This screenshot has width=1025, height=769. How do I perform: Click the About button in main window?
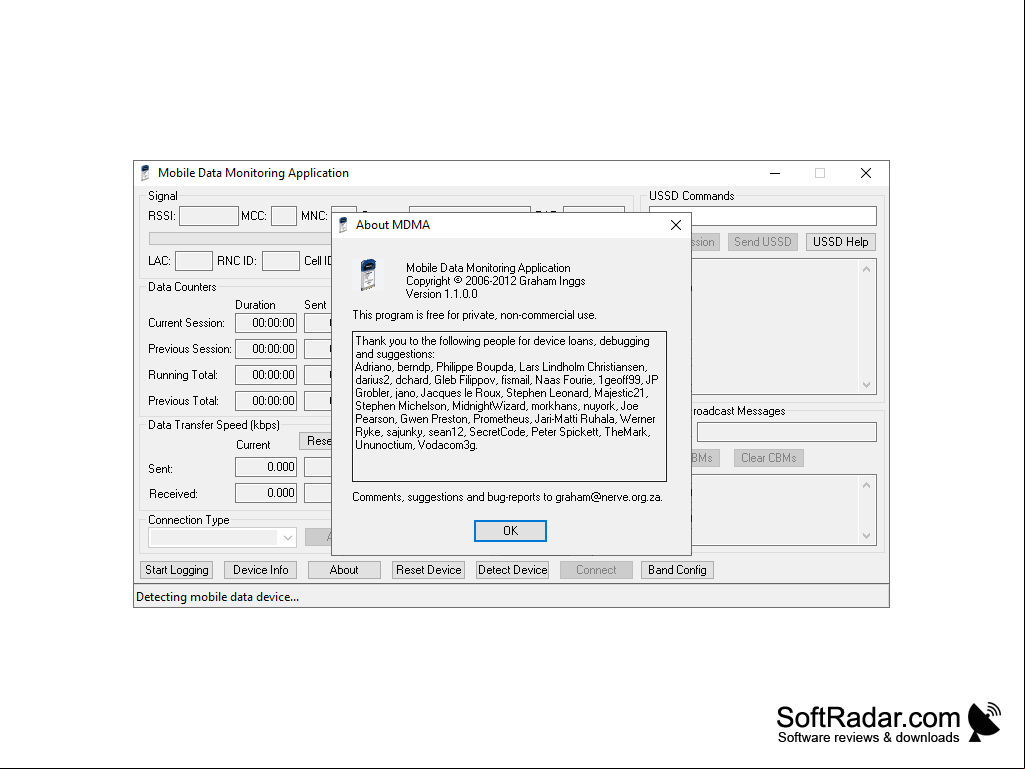[344, 570]
